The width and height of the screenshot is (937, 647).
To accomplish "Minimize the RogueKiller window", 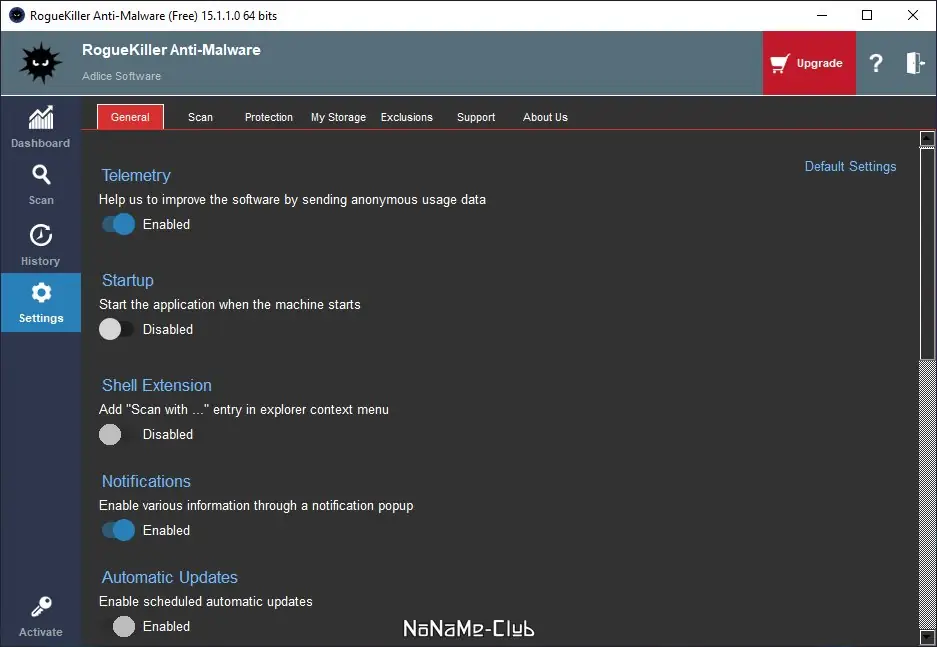I will point(822,15).
